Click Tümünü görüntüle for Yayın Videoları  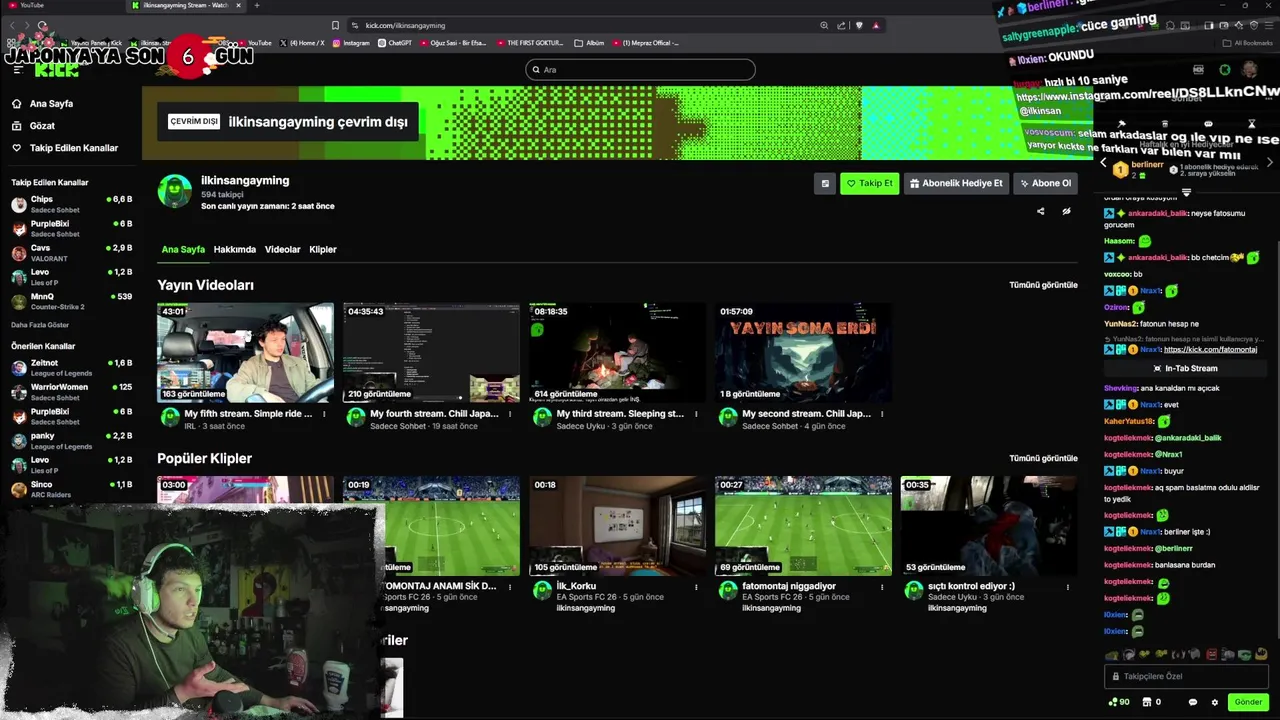tap(1043, 285)
